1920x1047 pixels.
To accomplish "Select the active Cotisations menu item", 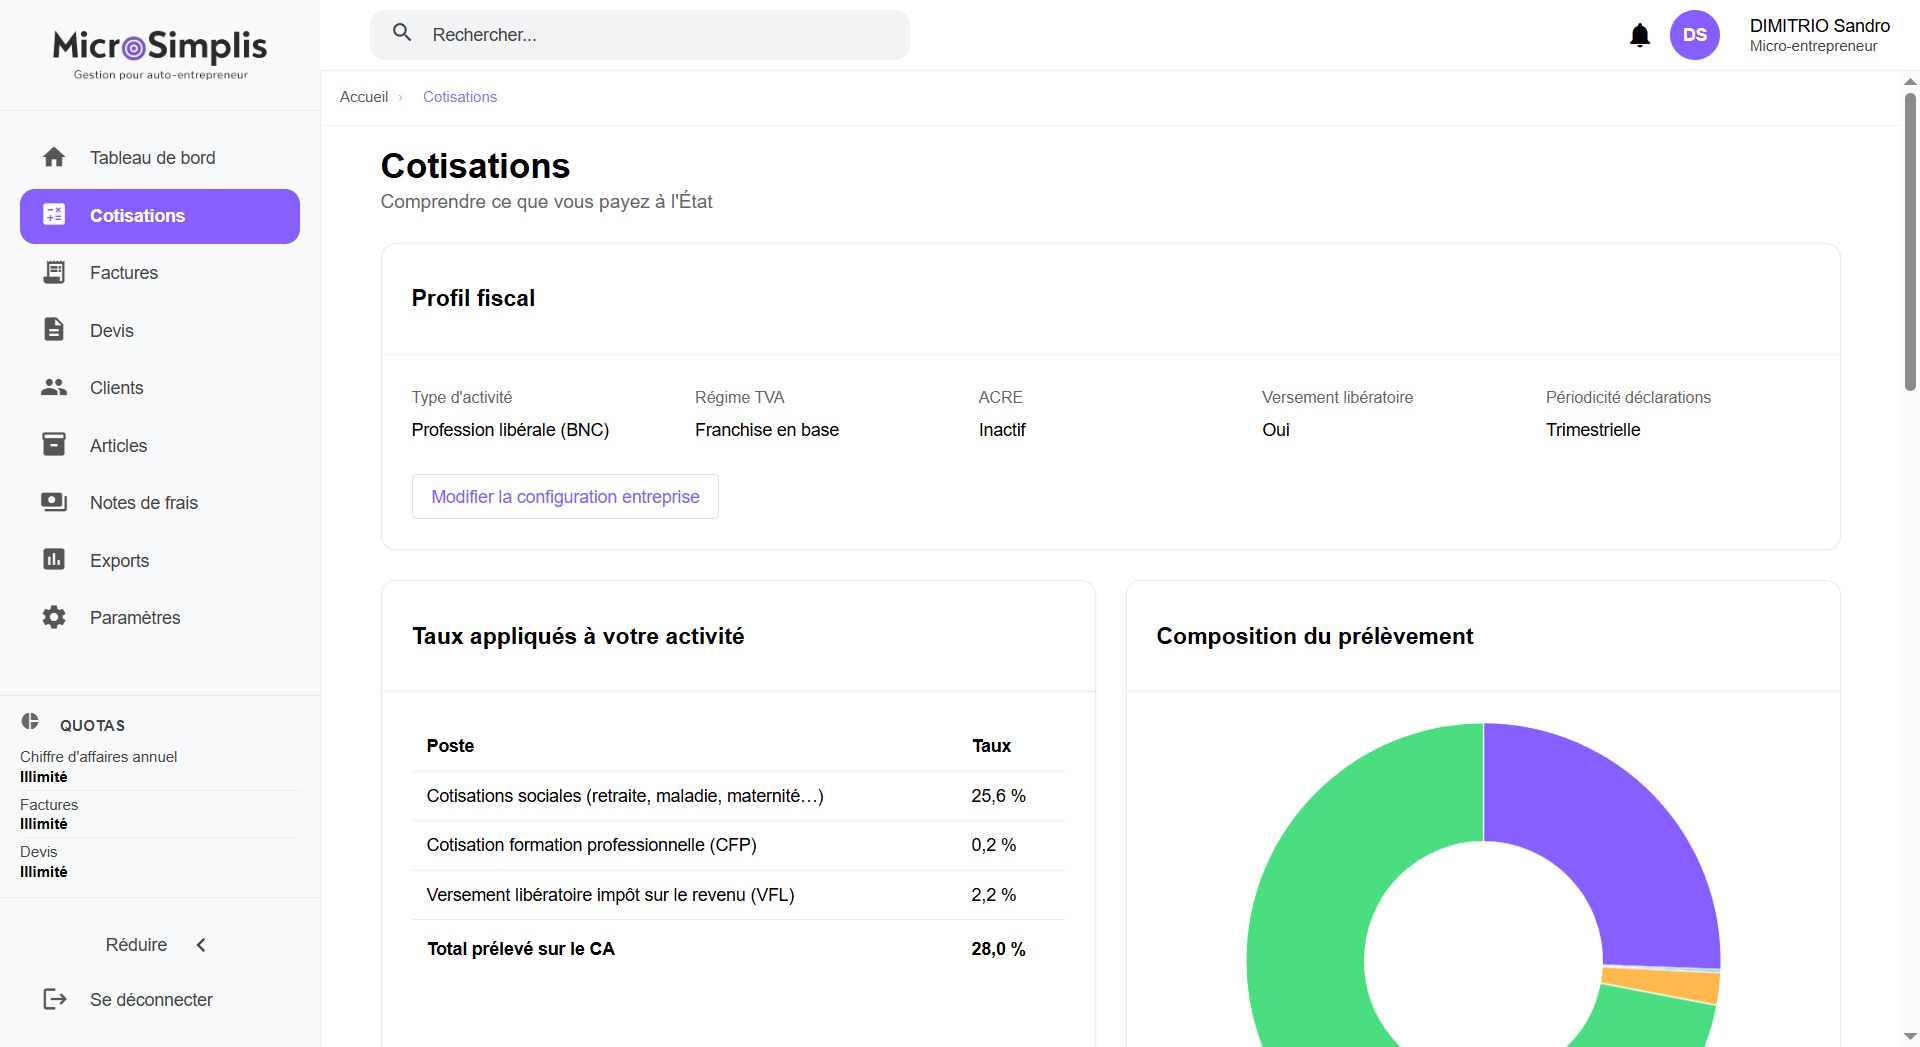I will point(160,216).
